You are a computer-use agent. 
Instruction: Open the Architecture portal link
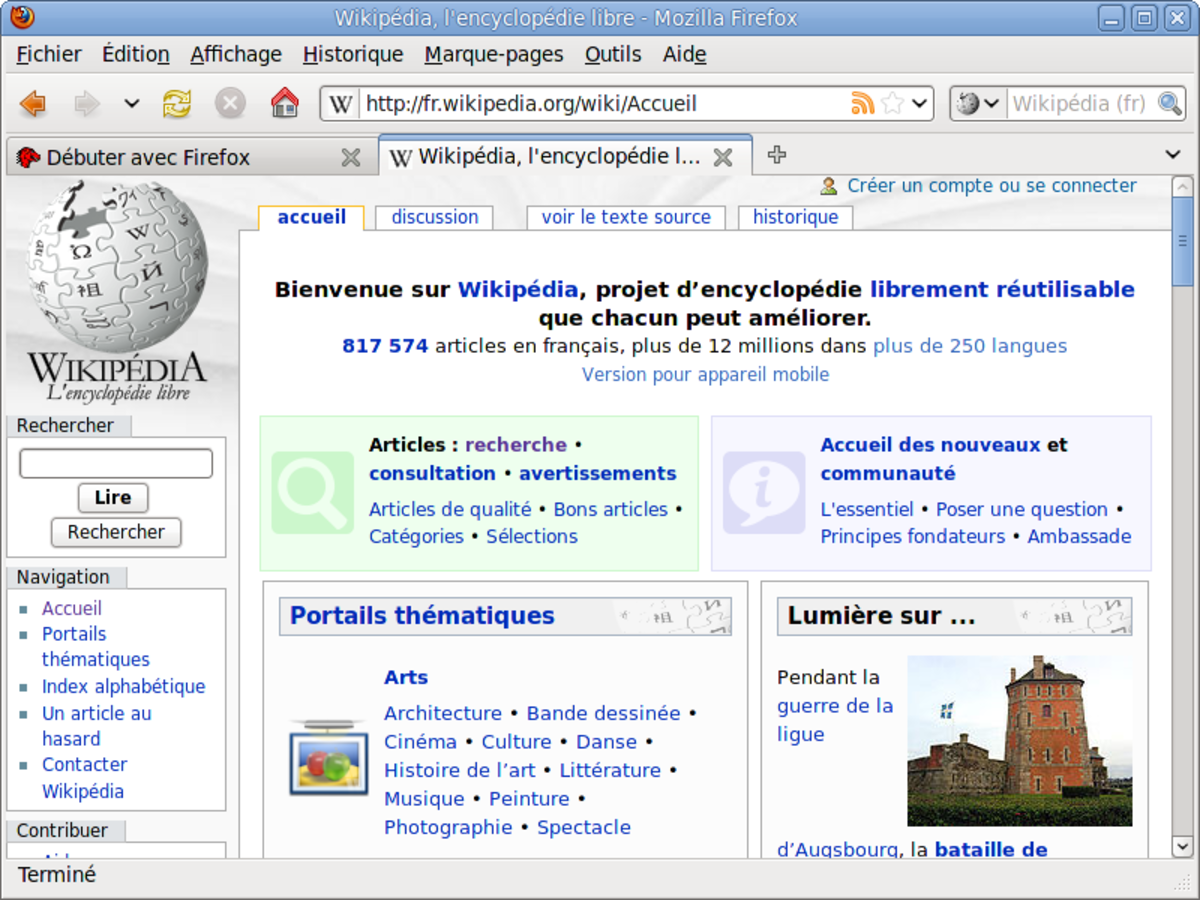(443, 713)
